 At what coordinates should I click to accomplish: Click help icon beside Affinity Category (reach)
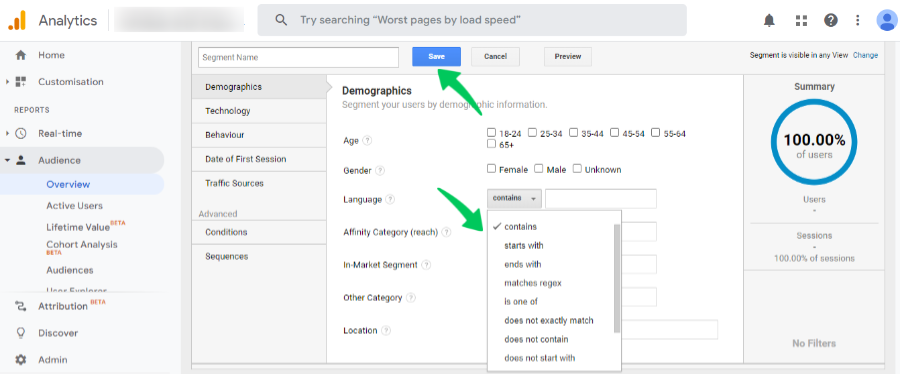[447, 232]
